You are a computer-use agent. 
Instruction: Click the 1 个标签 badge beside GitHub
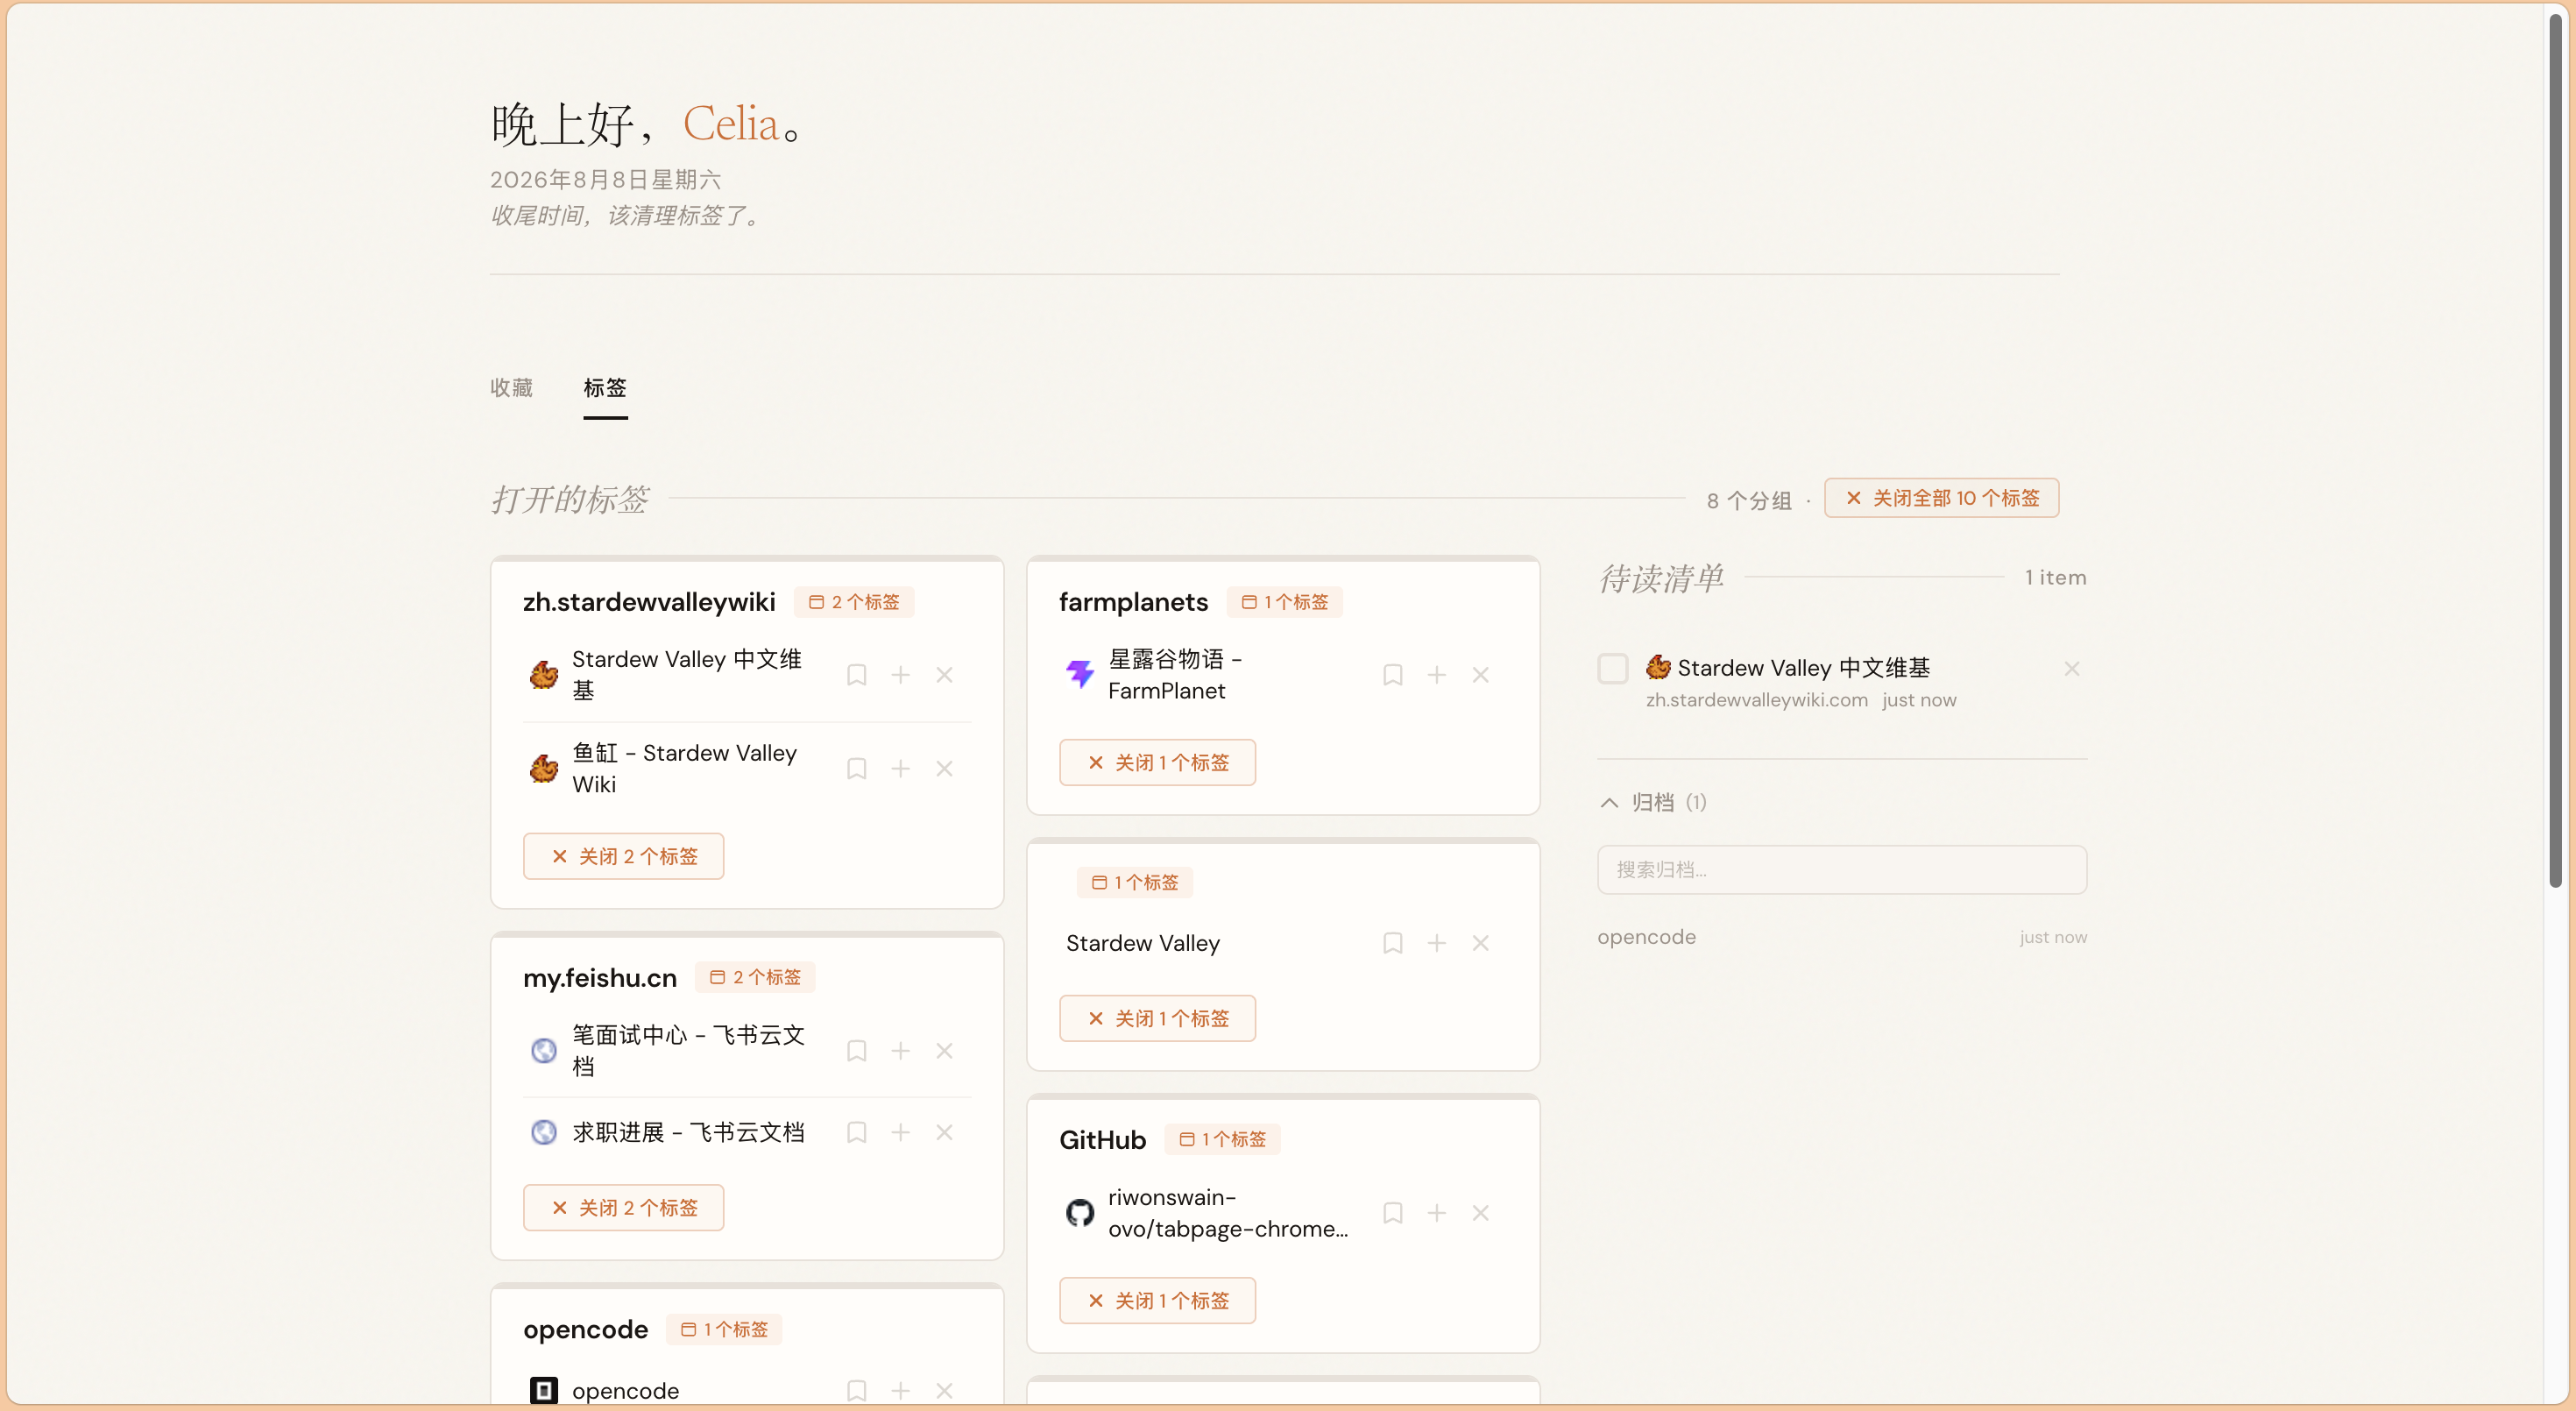[x=1222, y=1139]
